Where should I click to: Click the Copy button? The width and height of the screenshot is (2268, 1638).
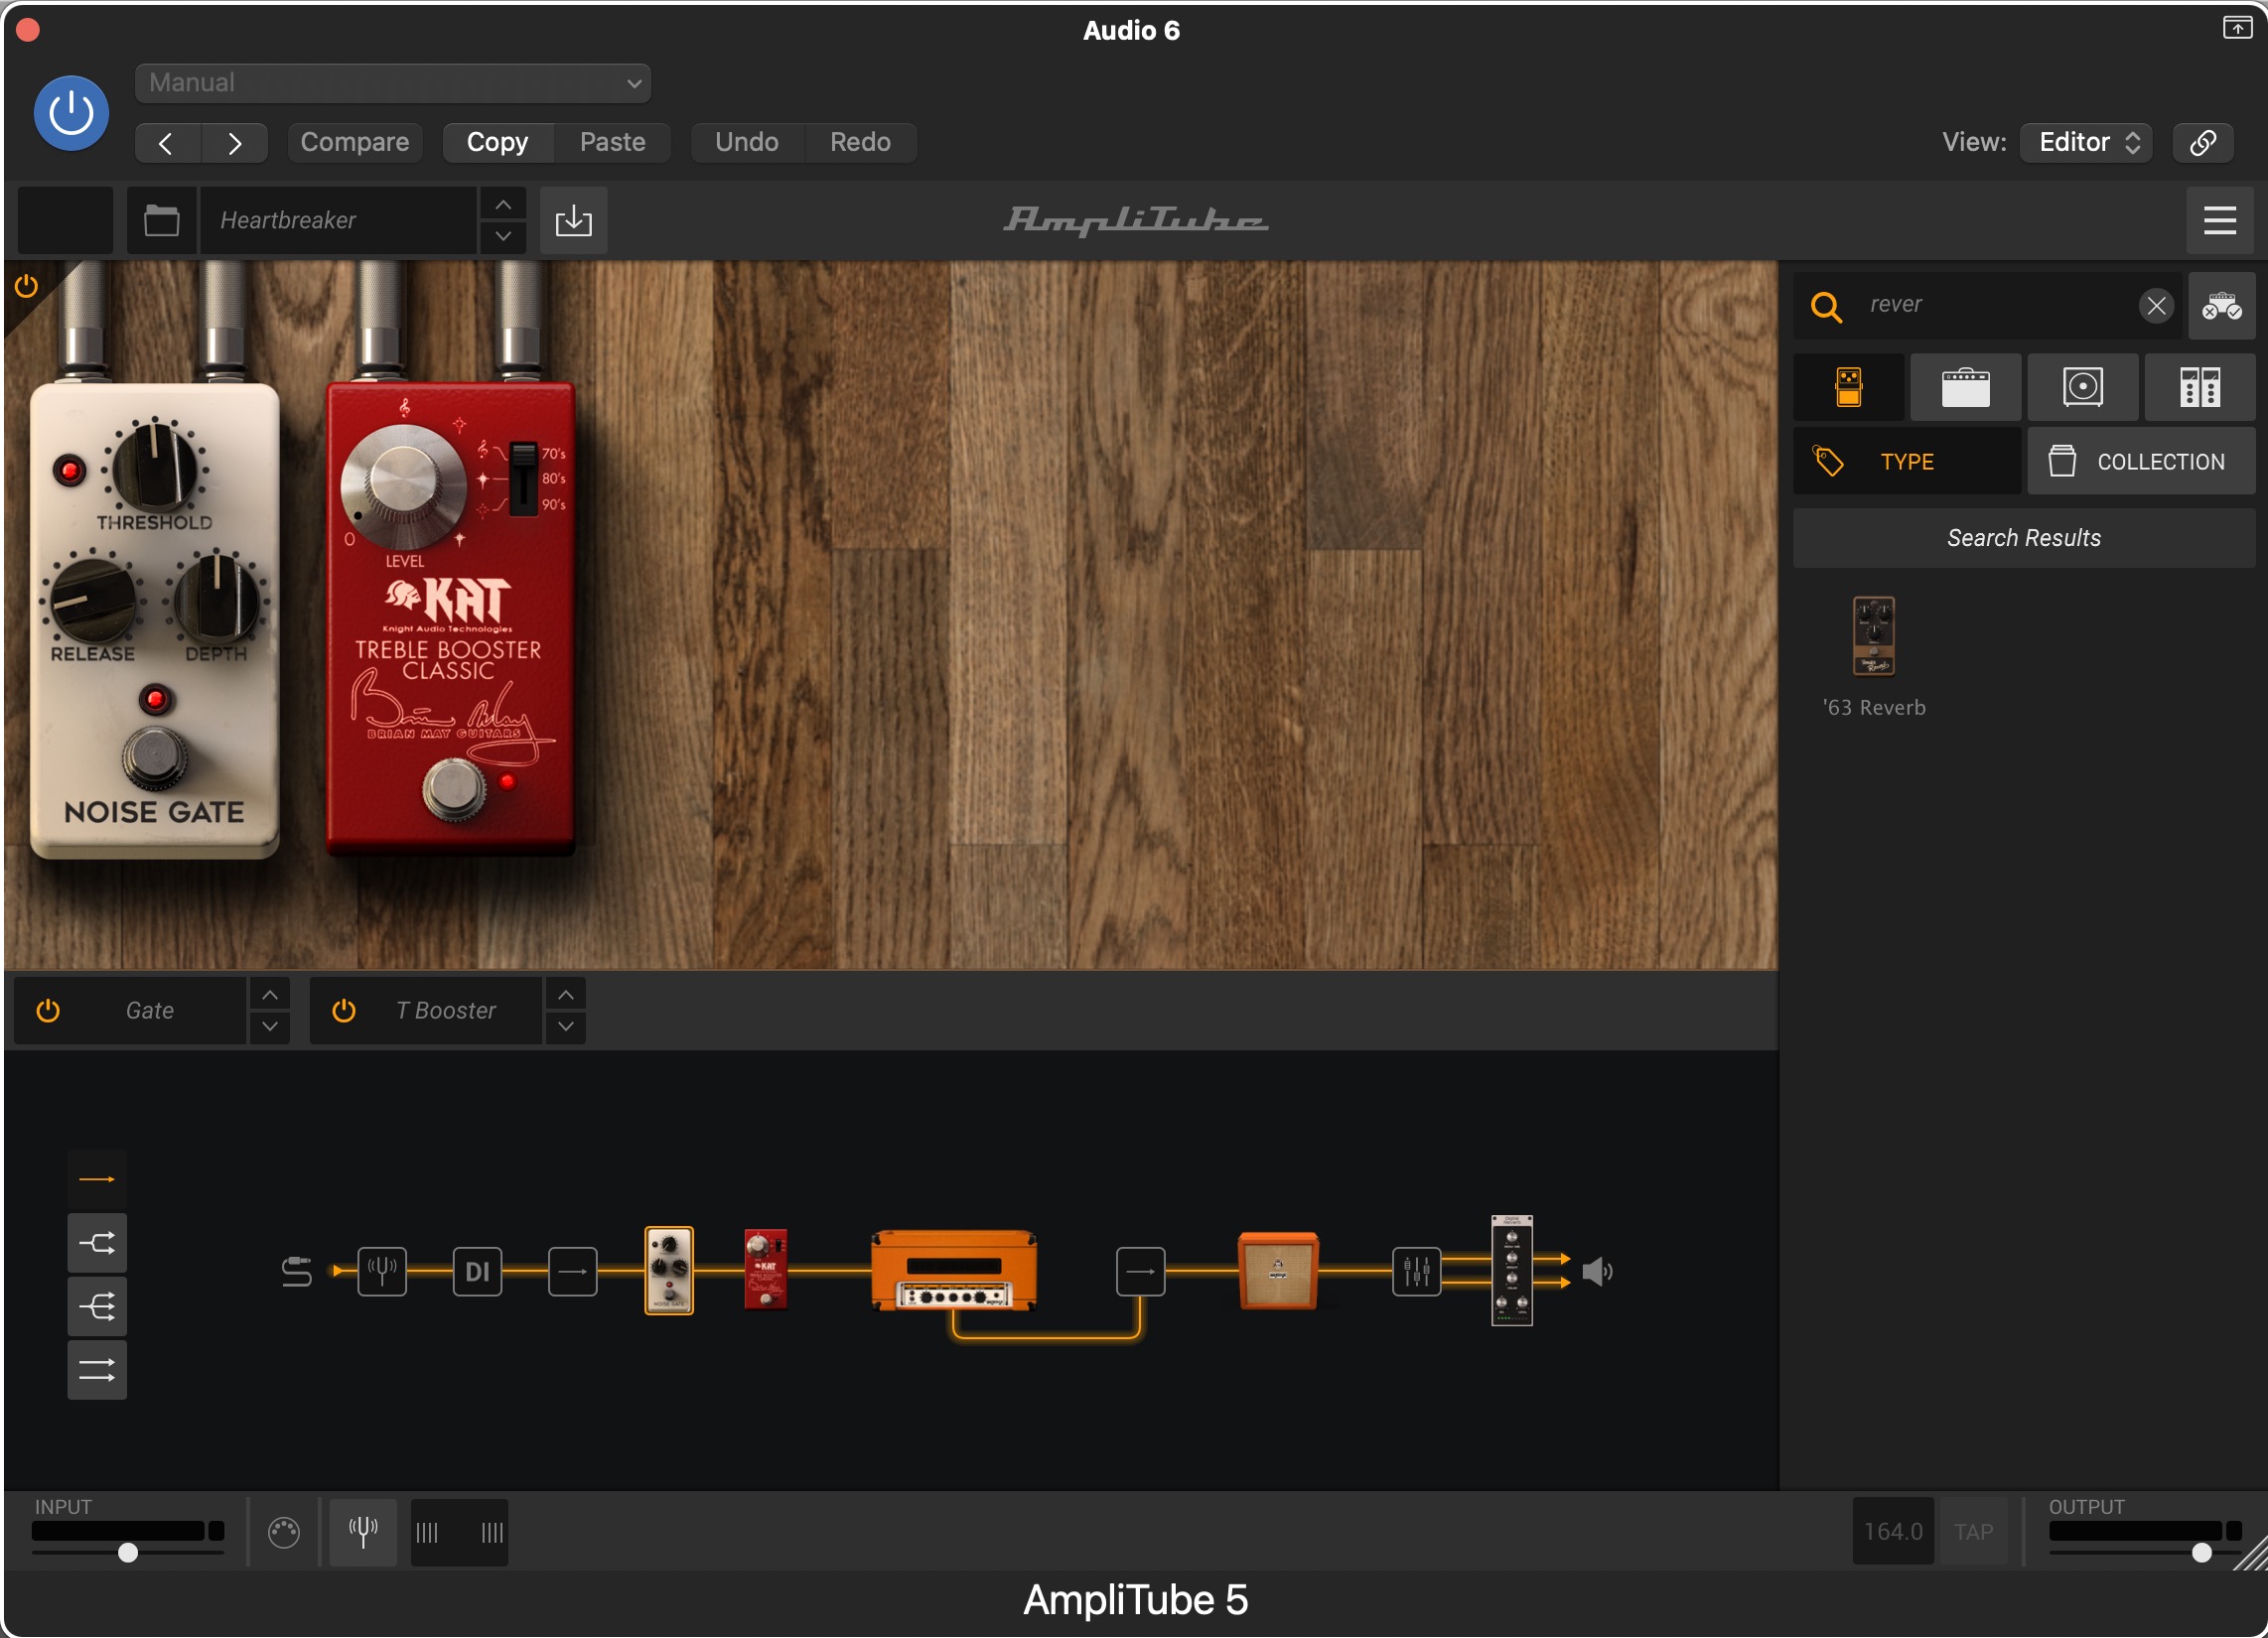pyautogui.click(x=497, y=143)
